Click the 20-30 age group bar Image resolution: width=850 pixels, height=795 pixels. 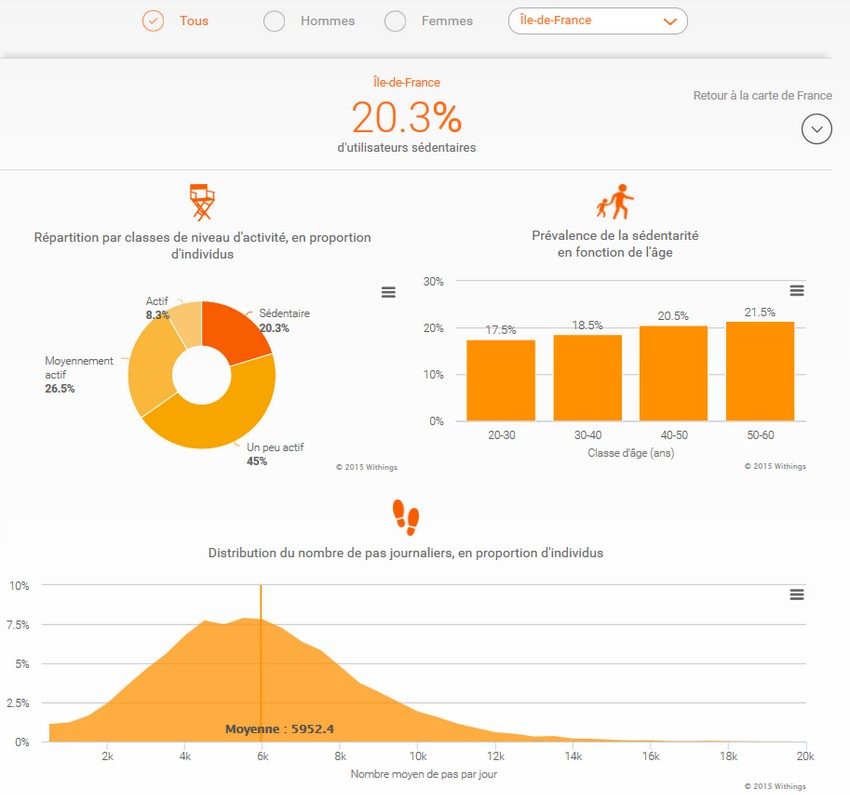tap(500, 380)
